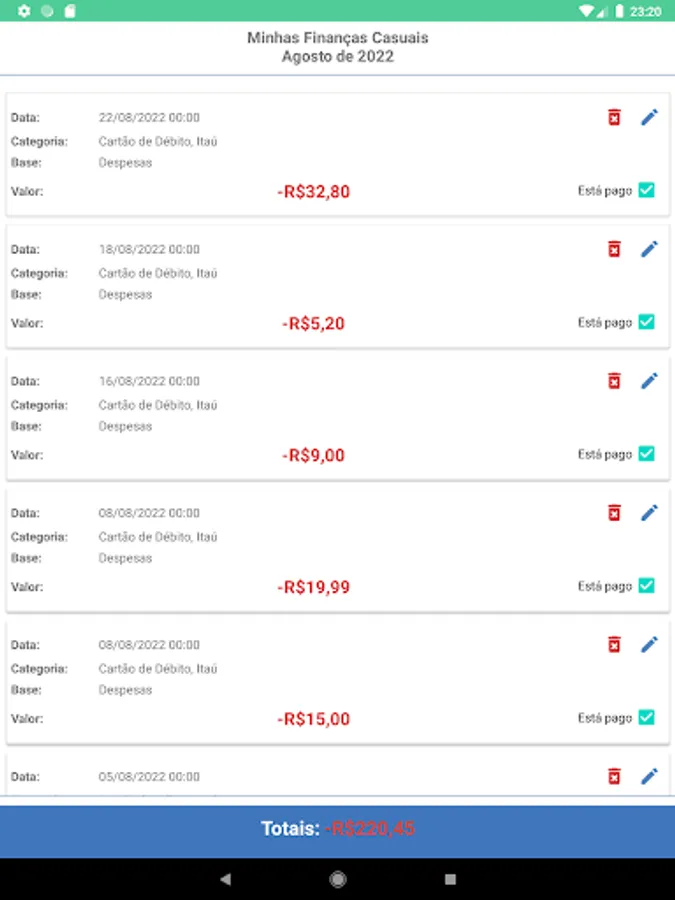
Task: Delete the -R$5,20 expense entry
Action: (614, 249)
